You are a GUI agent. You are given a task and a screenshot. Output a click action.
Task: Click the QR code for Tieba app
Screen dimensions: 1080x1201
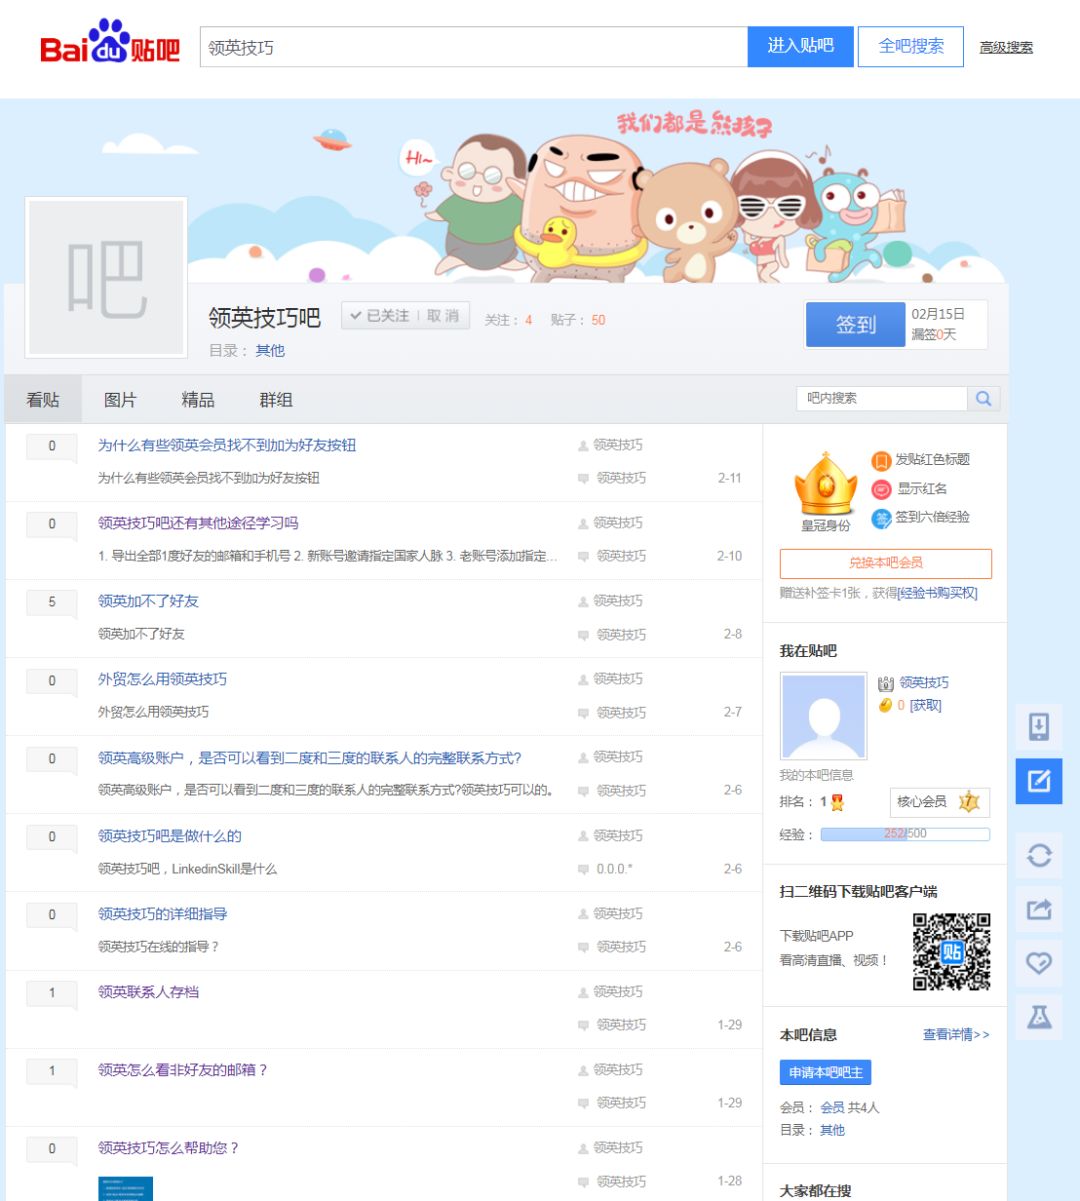click(951, 951)
